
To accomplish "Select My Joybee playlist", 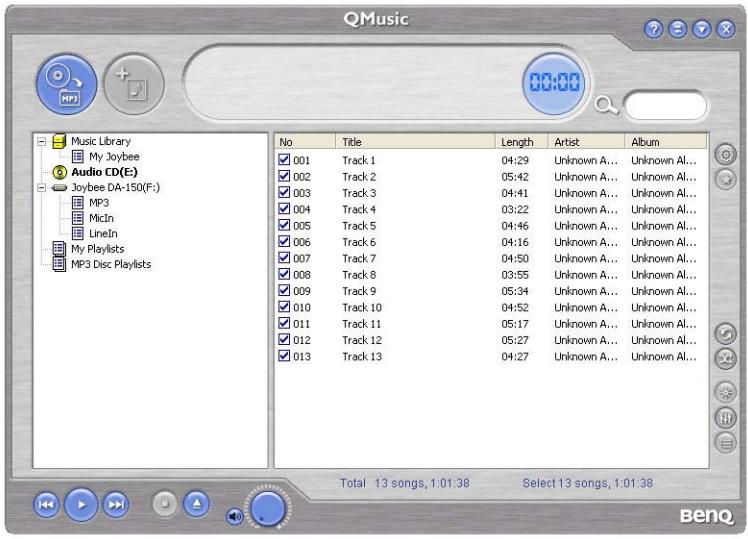I will (114, 156).
